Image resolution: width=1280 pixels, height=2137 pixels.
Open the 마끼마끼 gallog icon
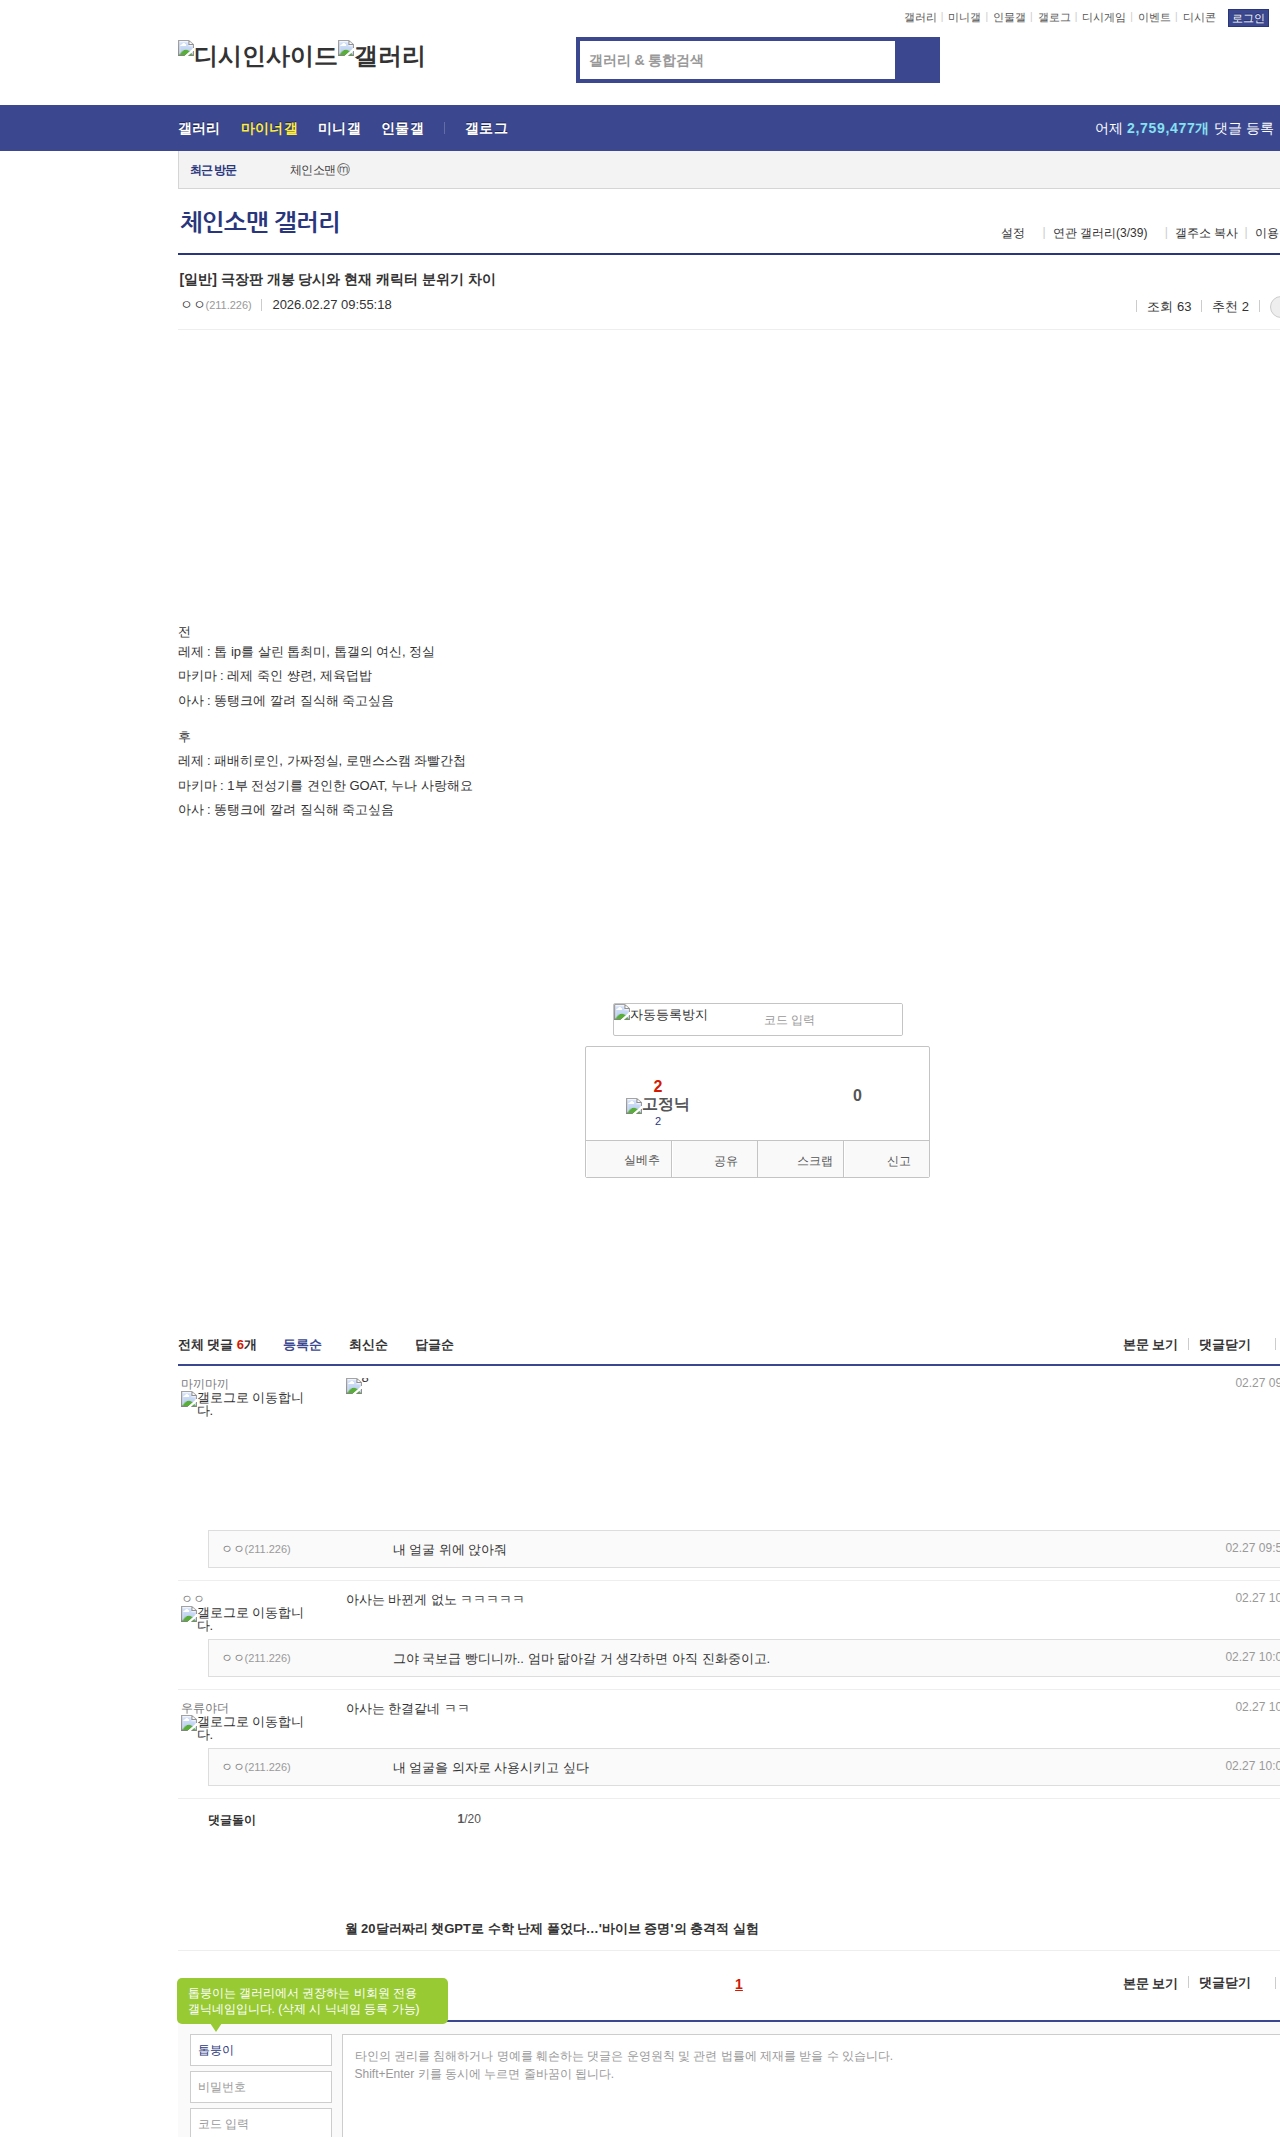click(242, 1404)
